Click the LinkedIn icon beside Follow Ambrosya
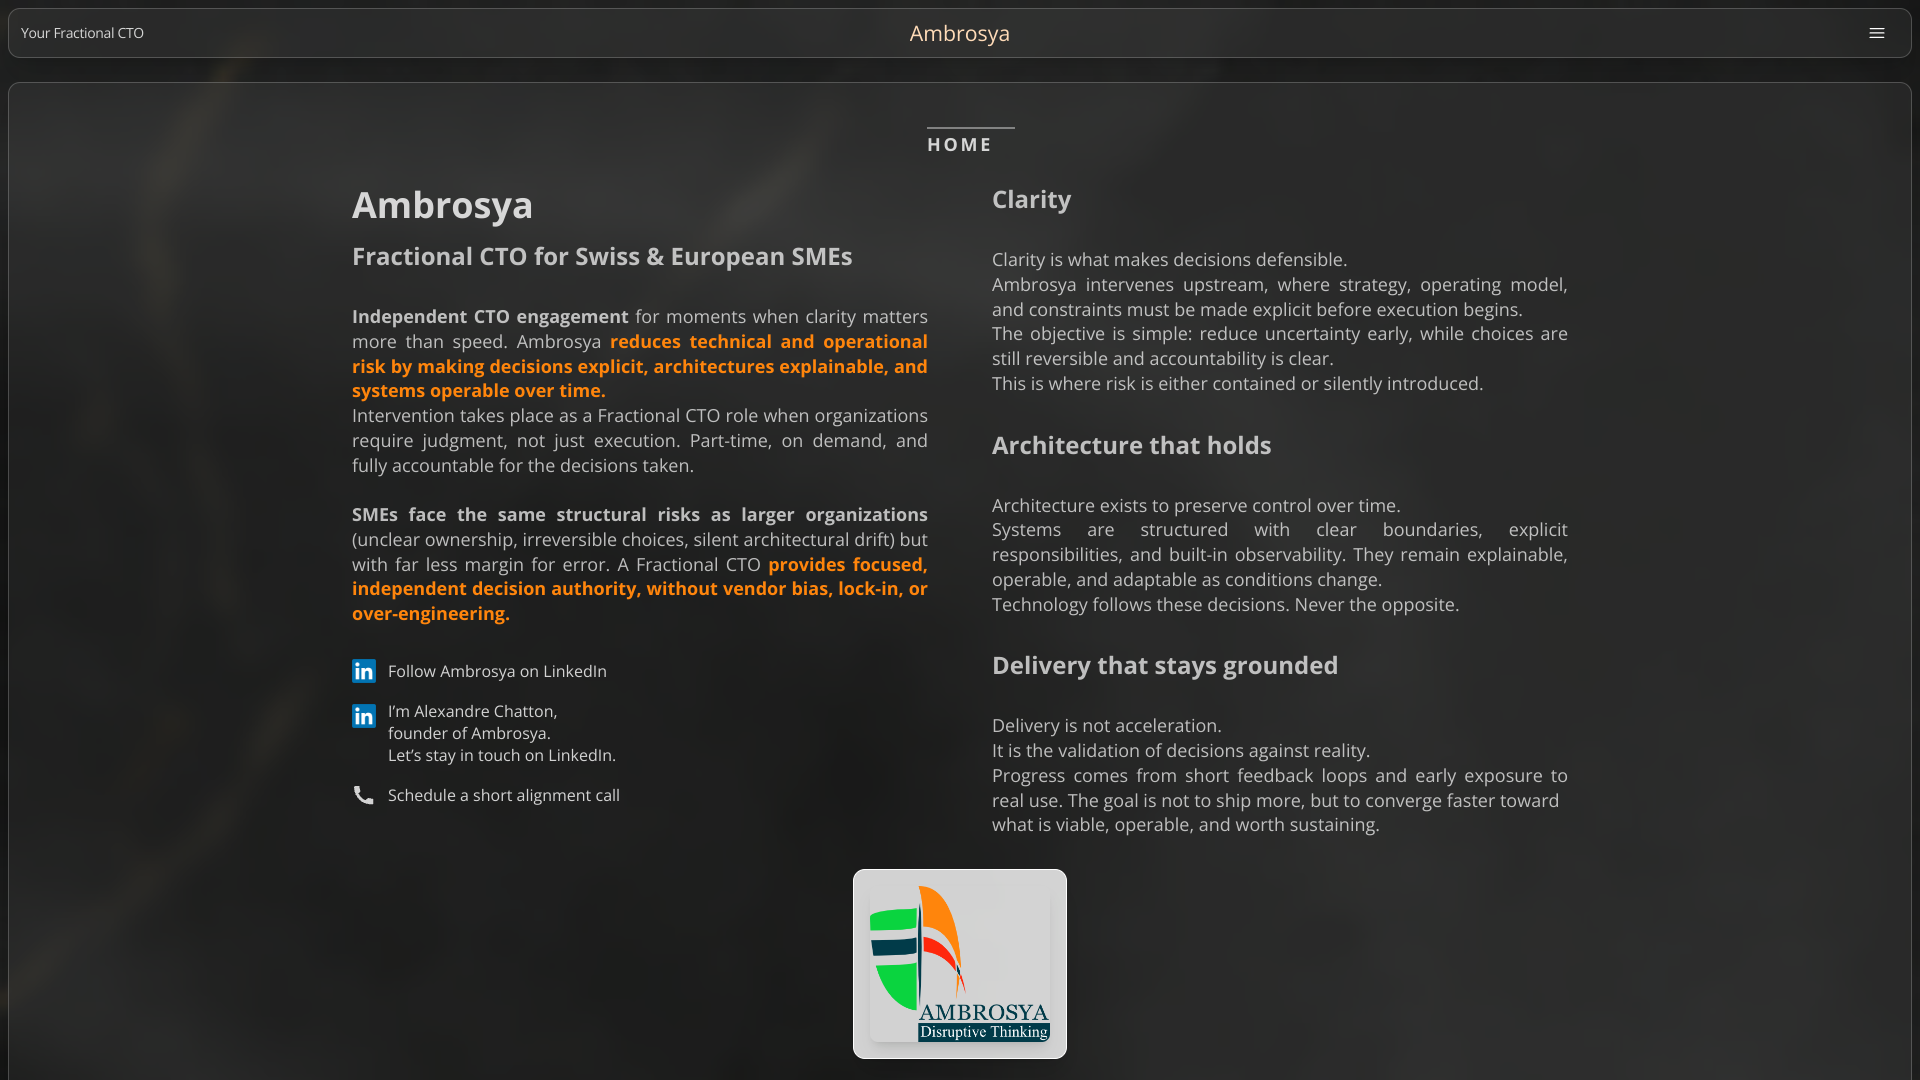 click(x=364, y=671)
